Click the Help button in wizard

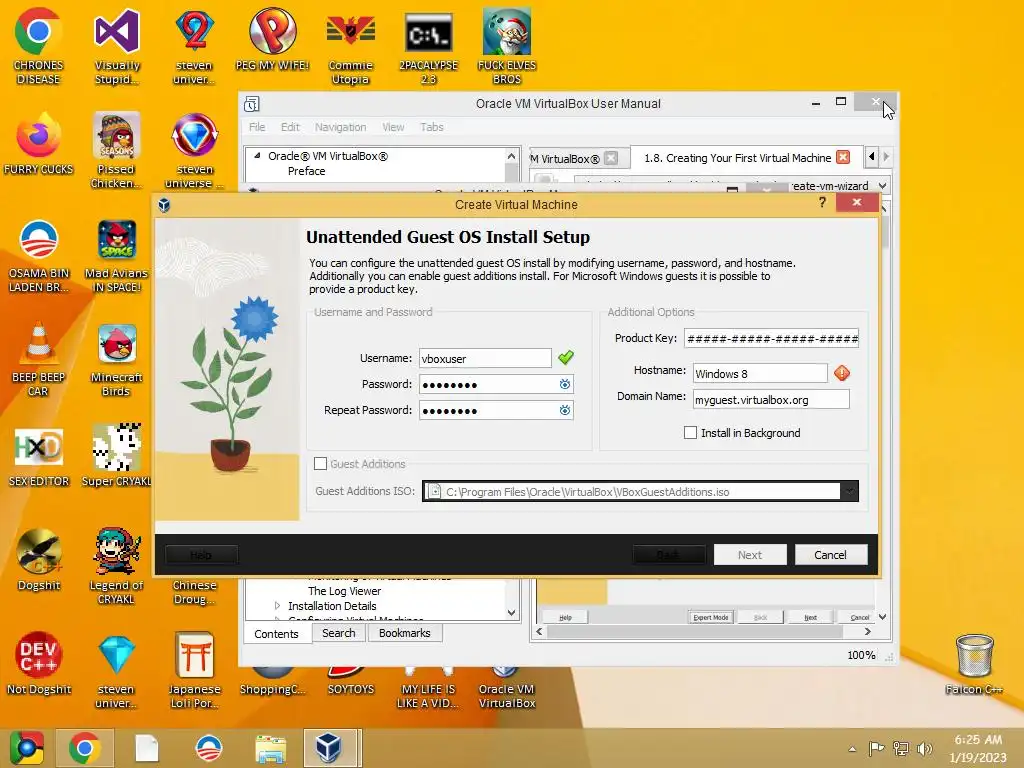click(201, 554)
